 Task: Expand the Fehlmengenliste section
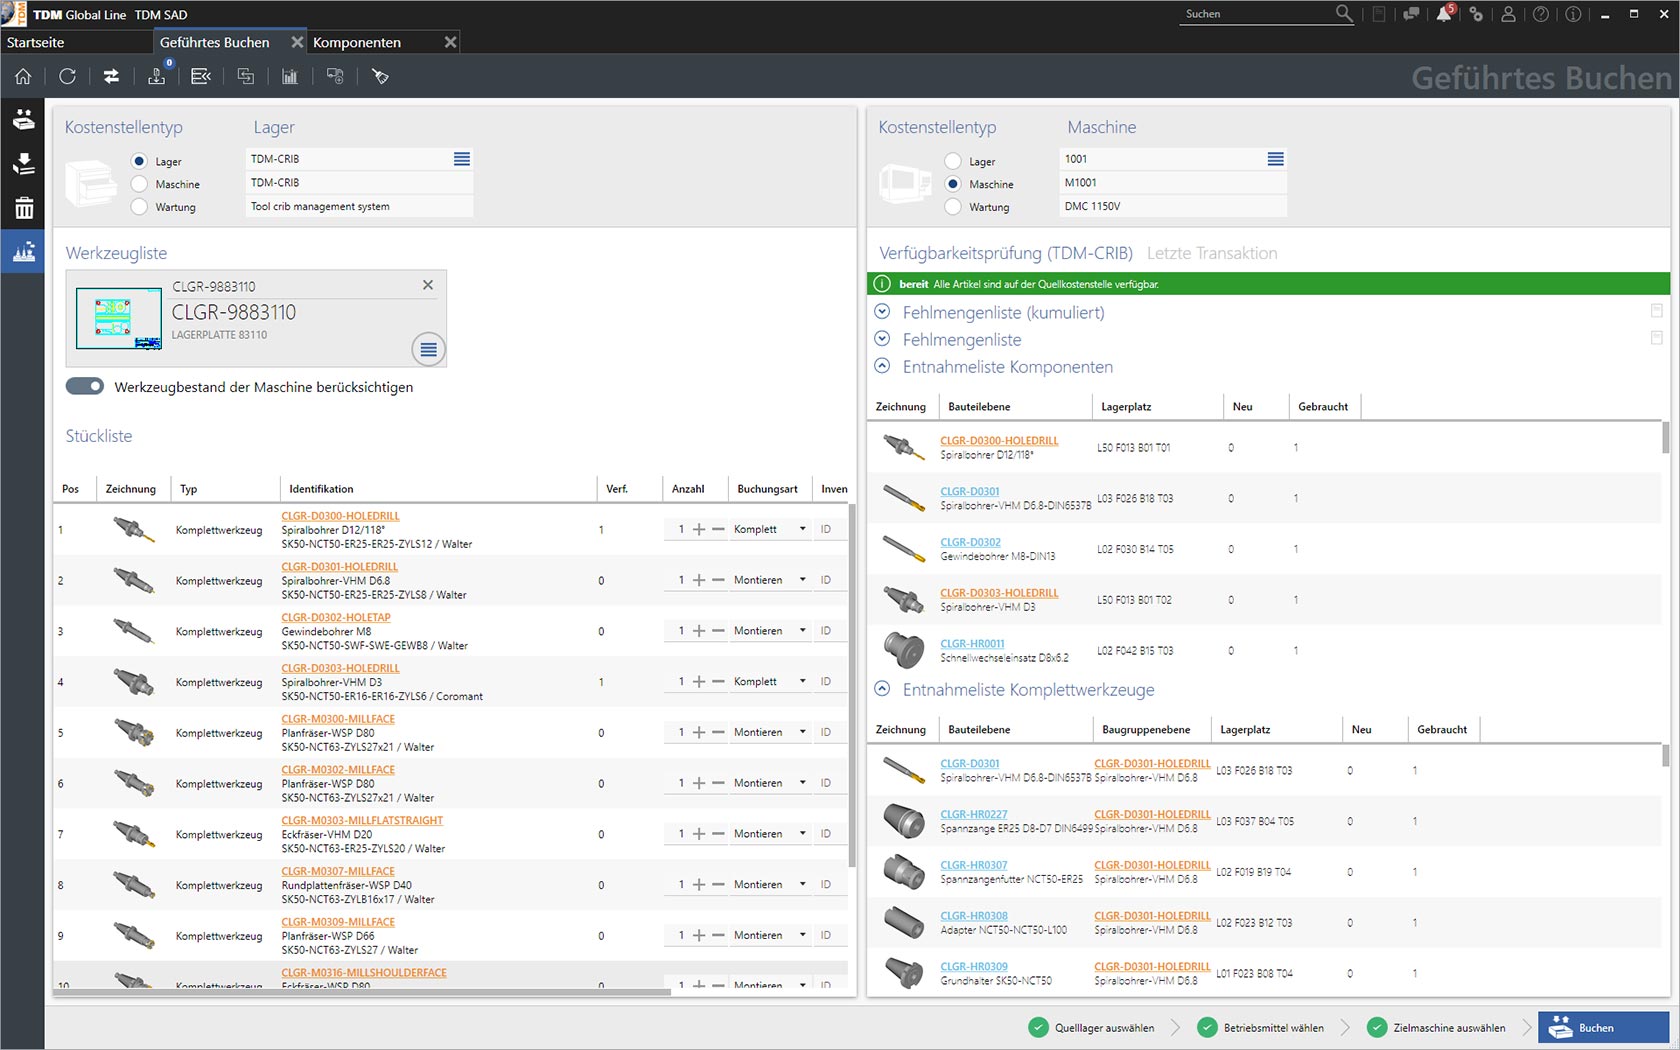(x=882, y=339)
